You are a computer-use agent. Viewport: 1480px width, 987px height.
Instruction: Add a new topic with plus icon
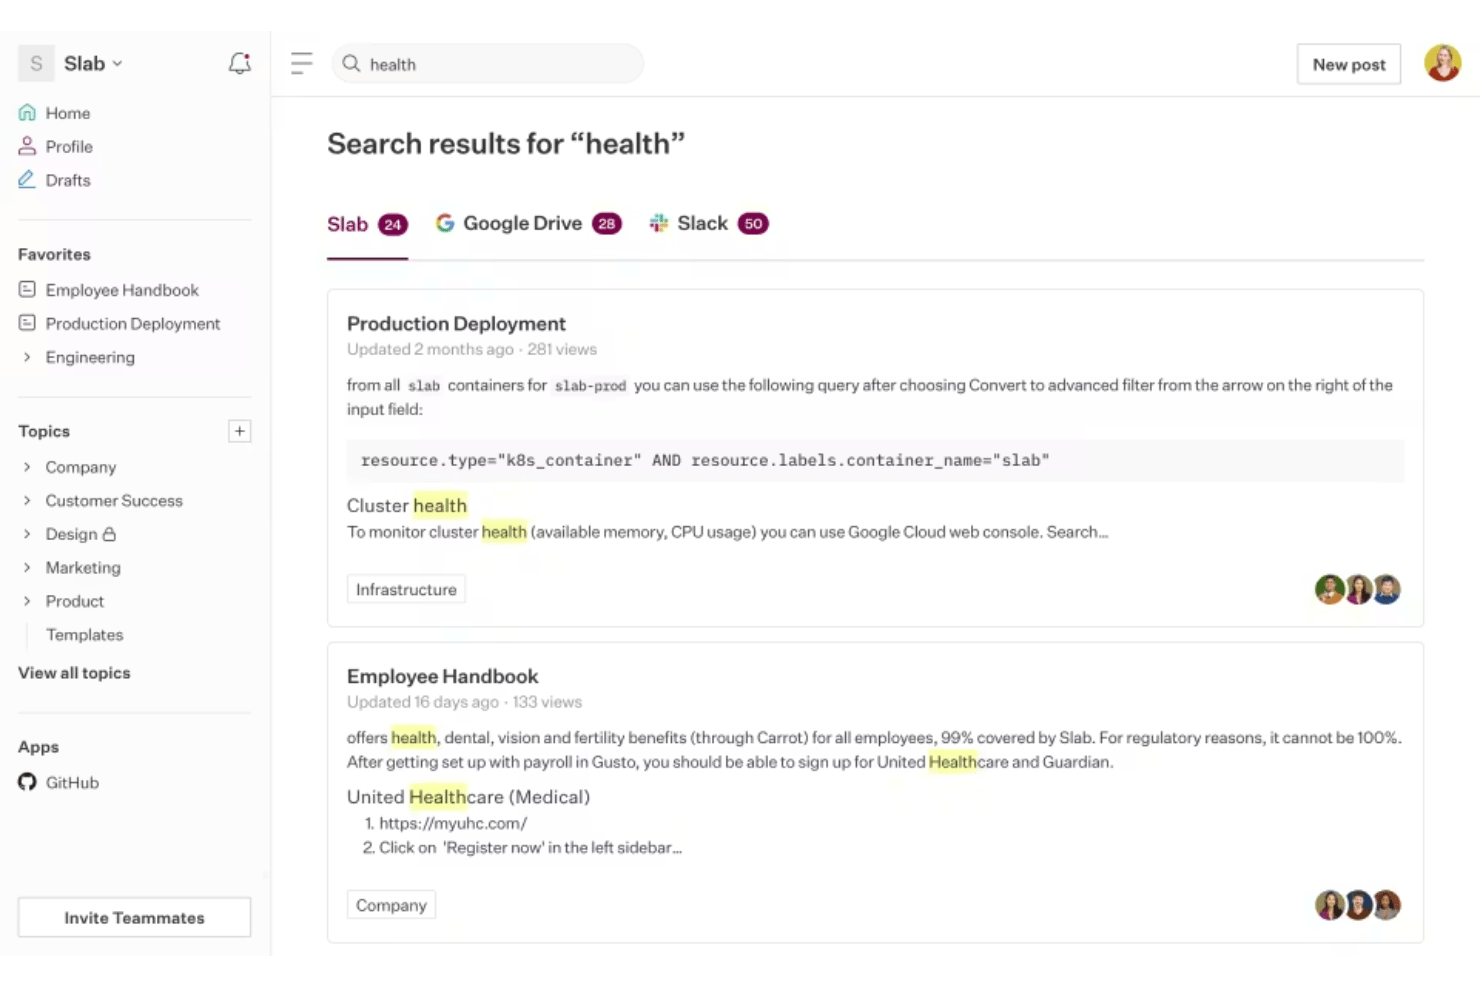pyautogui.click(x=239, y=431)
